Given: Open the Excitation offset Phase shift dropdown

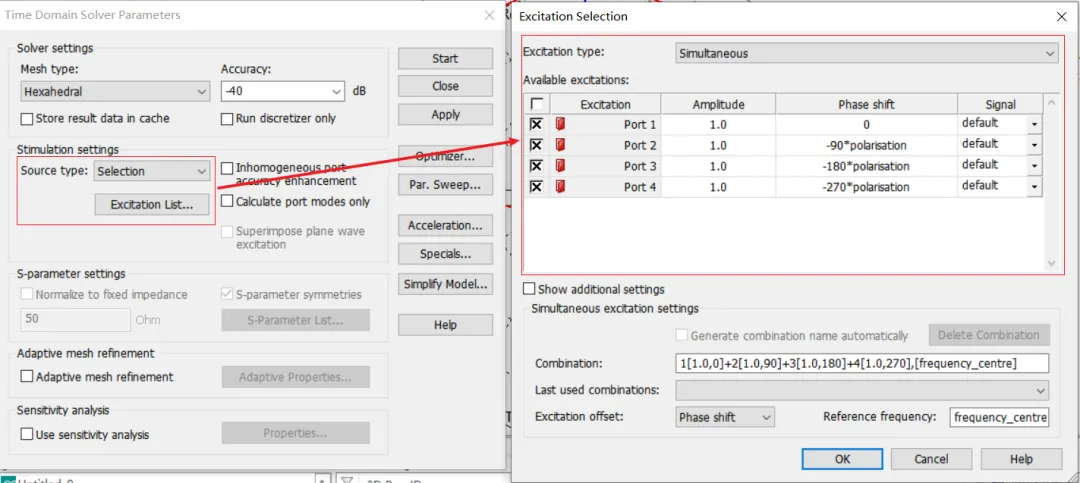Looking at the screenshot, I should click(x=725, y=417).
